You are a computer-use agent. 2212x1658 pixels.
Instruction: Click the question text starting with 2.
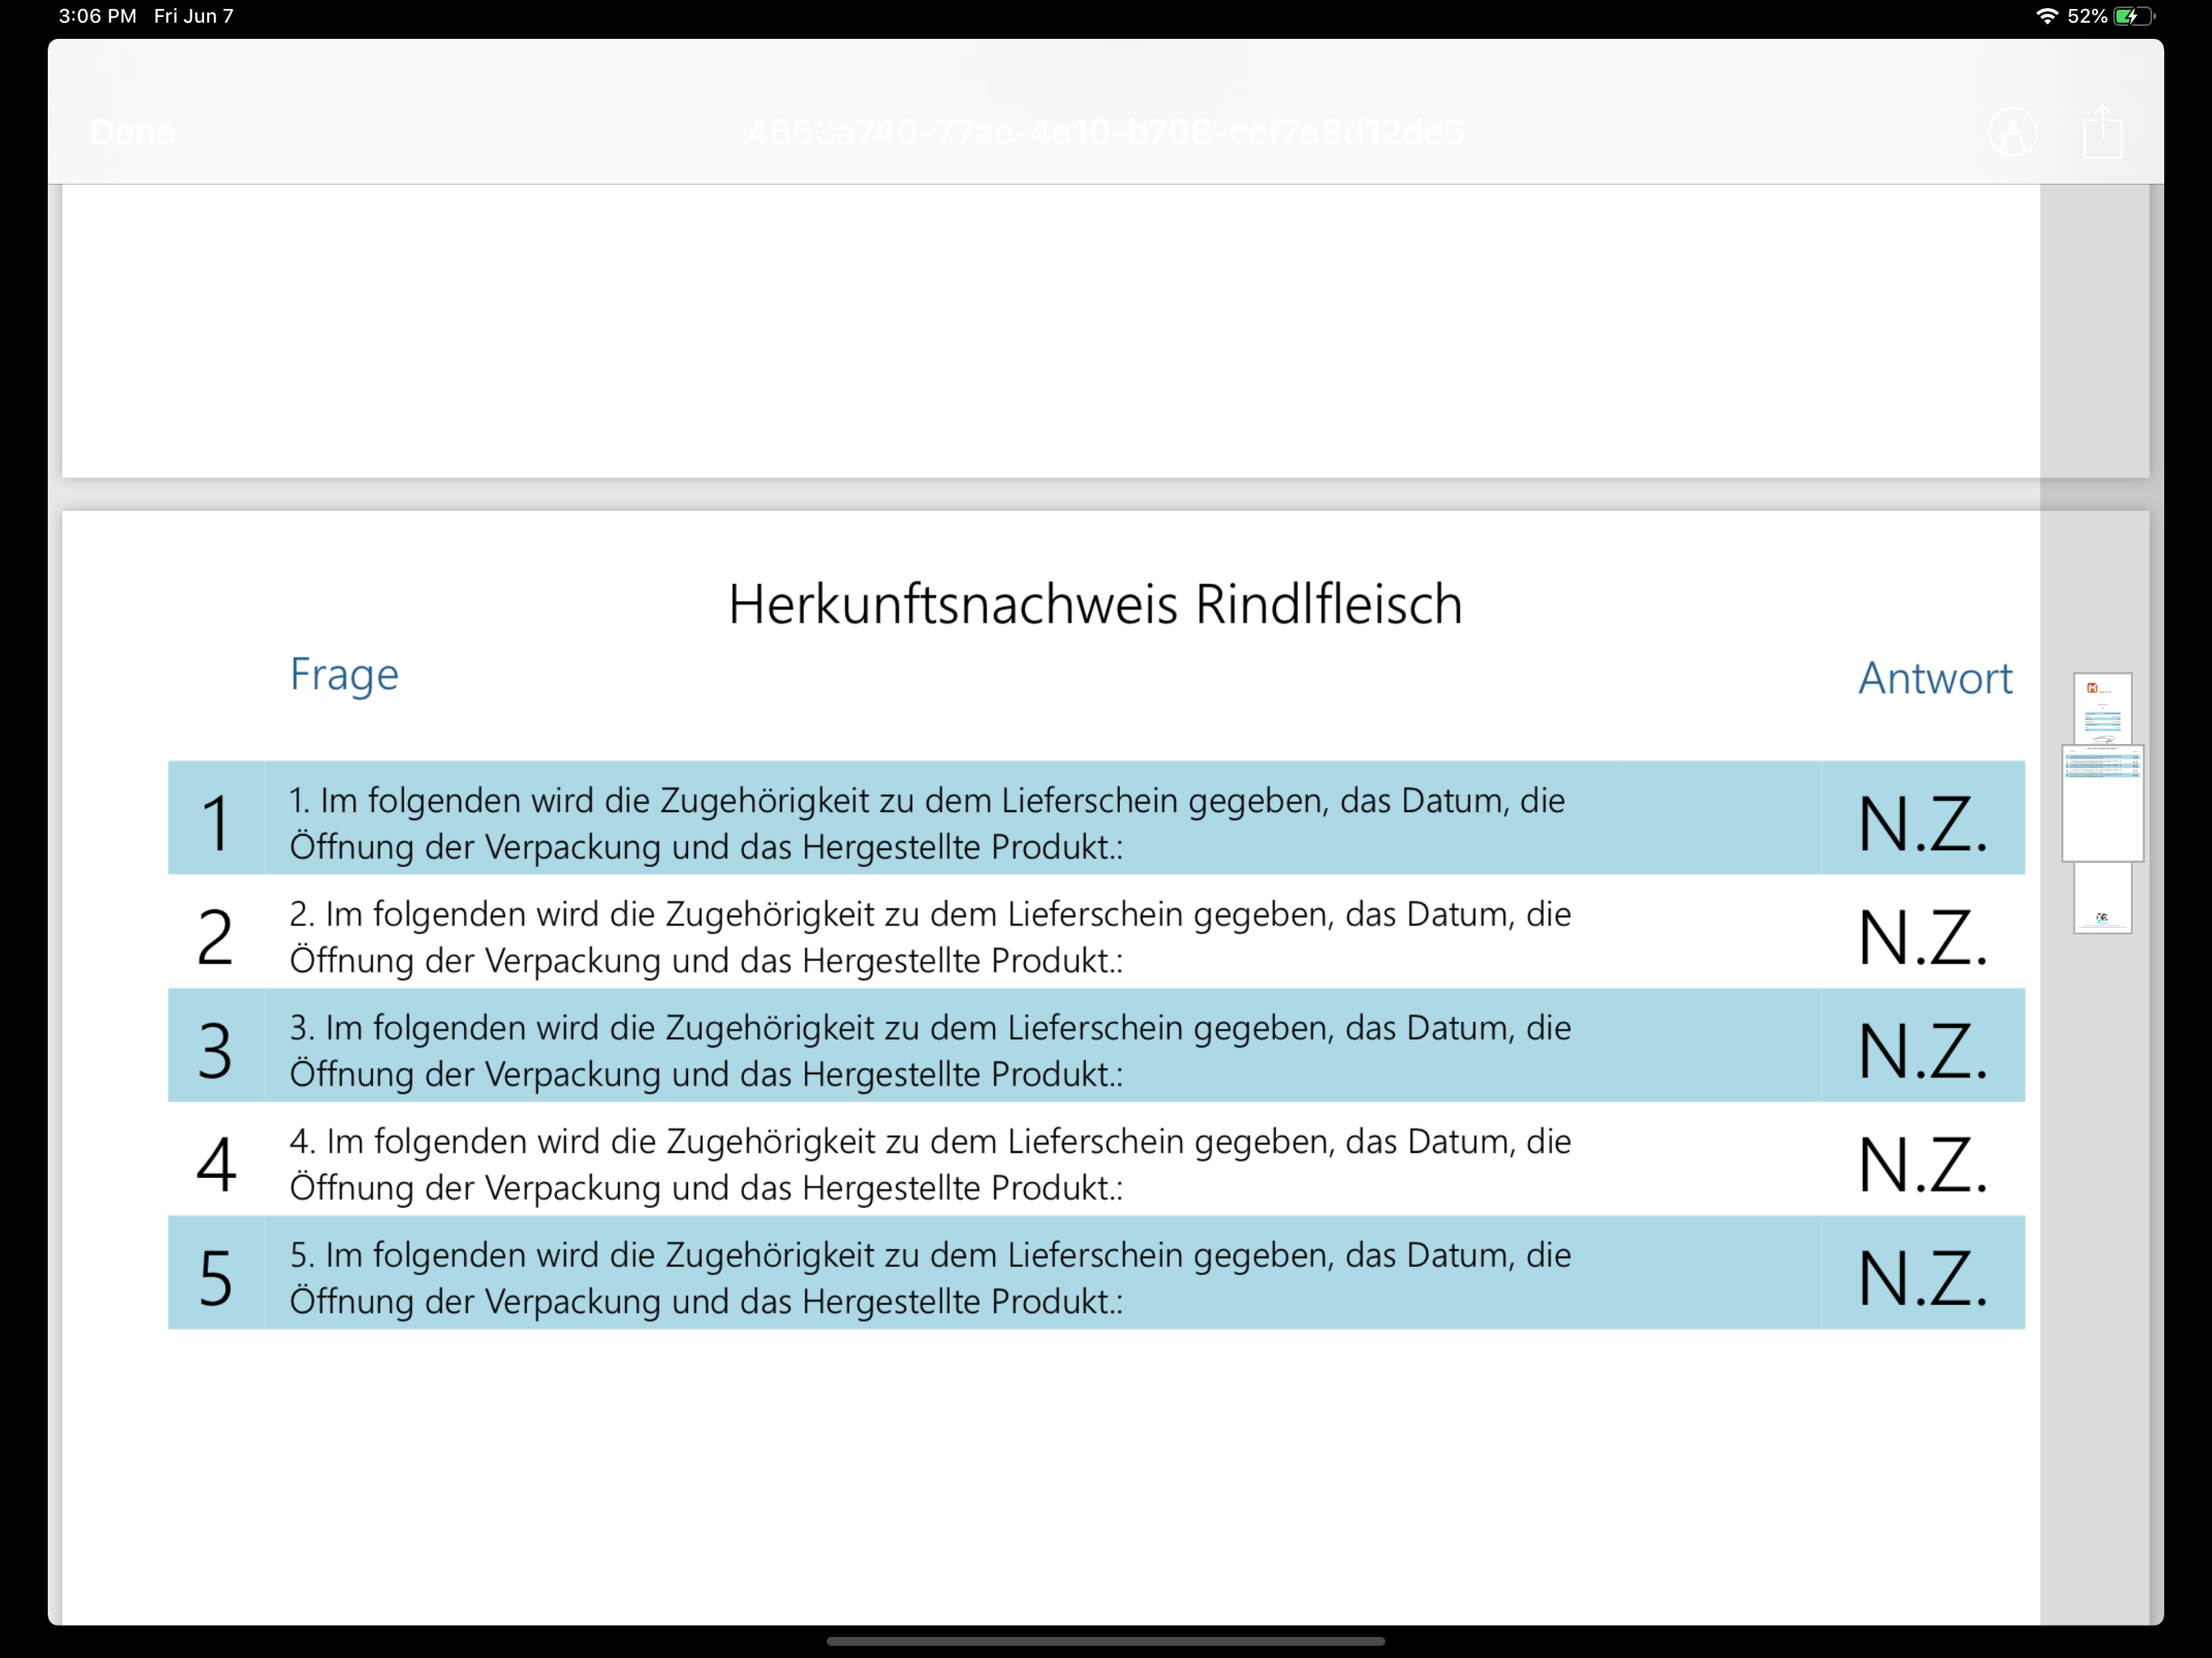coord(930,937)
